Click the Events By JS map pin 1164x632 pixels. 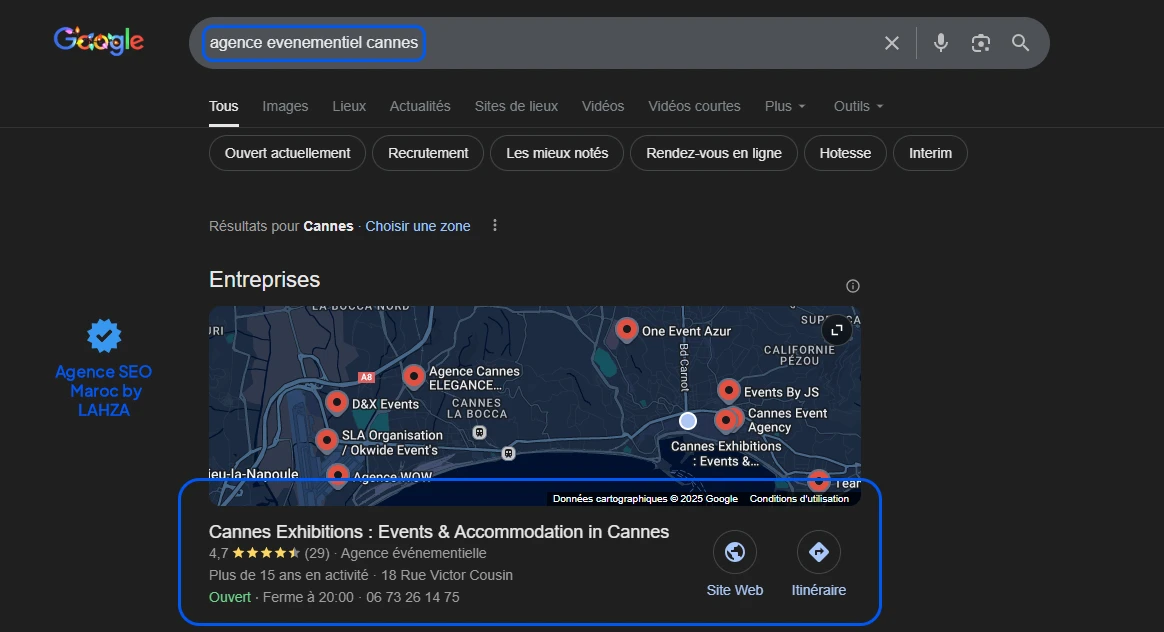pos(728,390)
